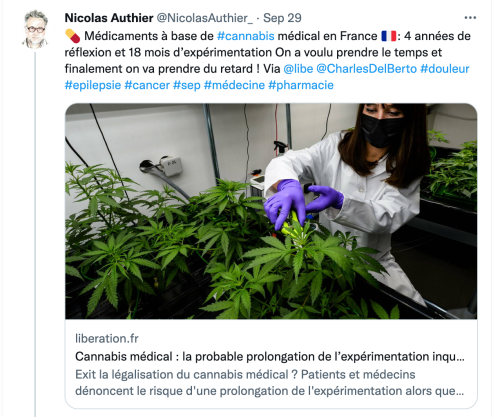Select the #sep hashtag
This screenshot has width=500, height=417.
pos(187,85)
